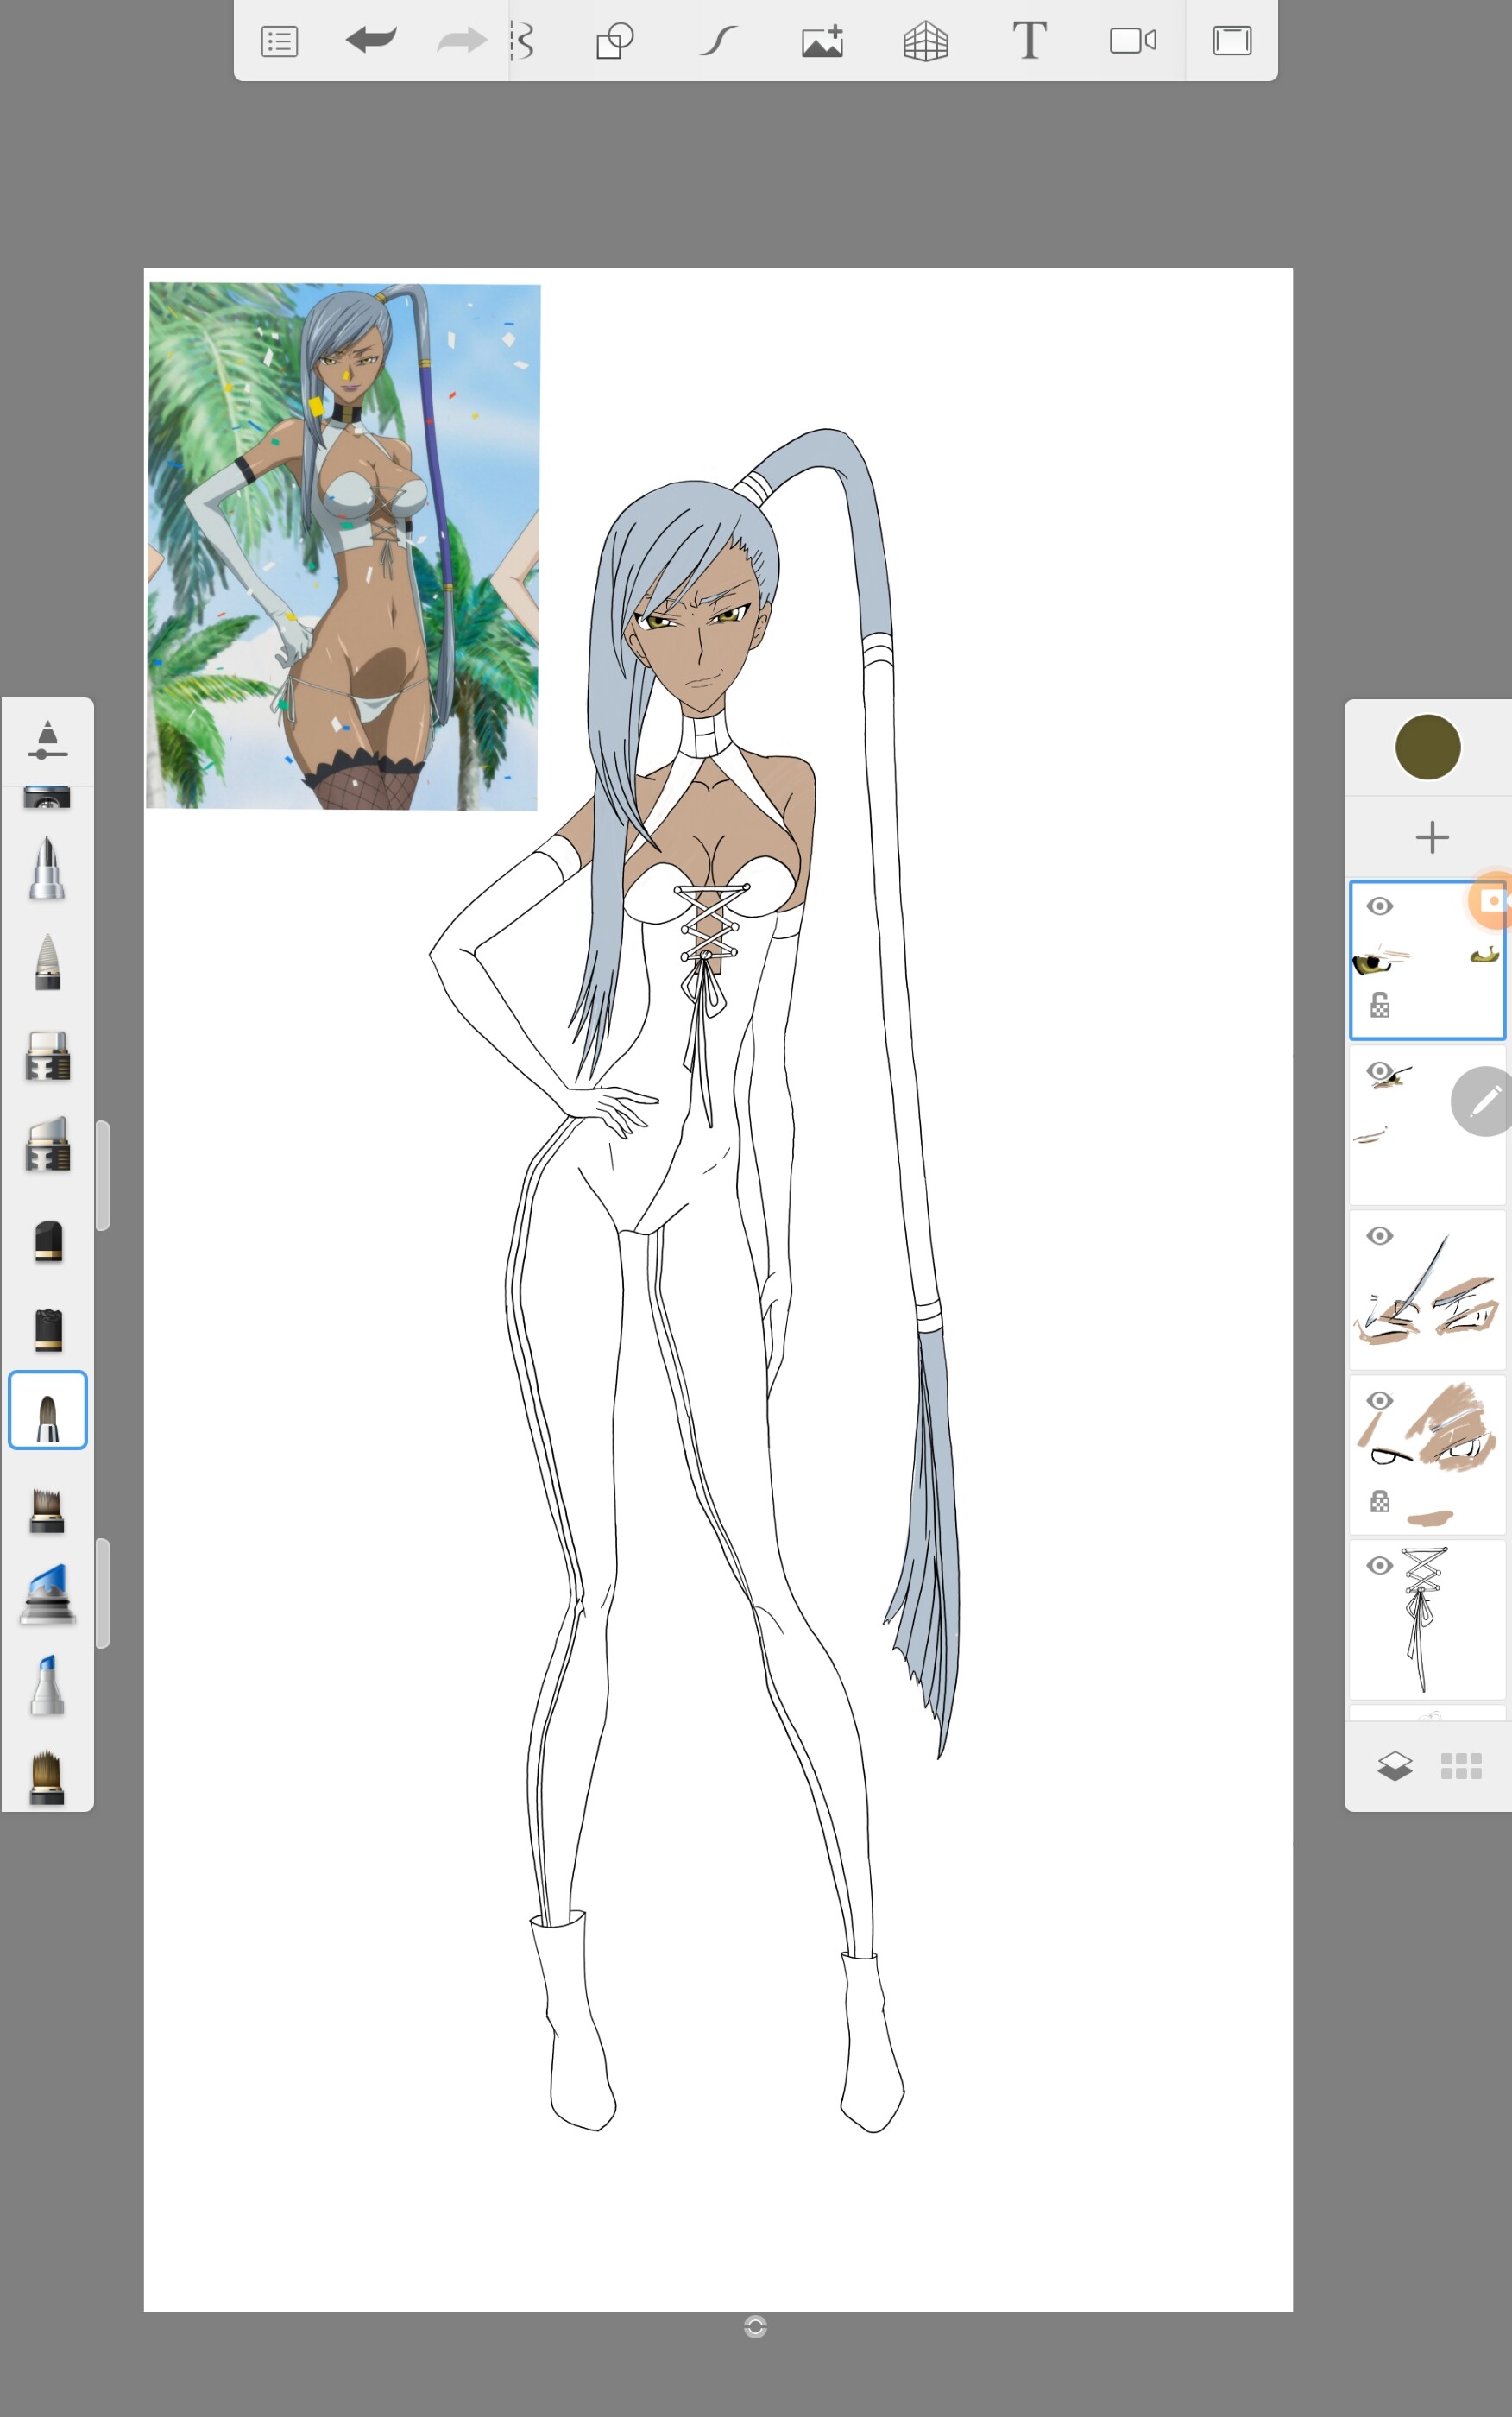This screenshot has height=2417, width=1512.
Task: Open the main menu list icon
Action: 279,42
